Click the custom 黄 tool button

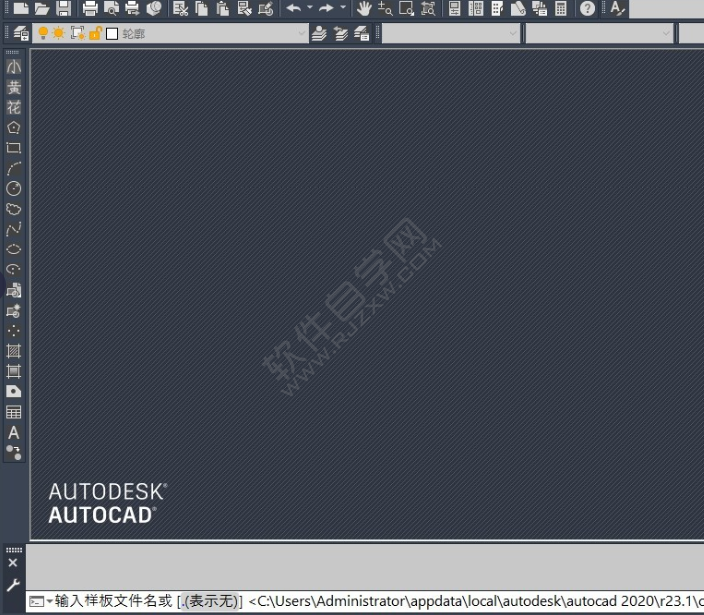pos(14,87)
